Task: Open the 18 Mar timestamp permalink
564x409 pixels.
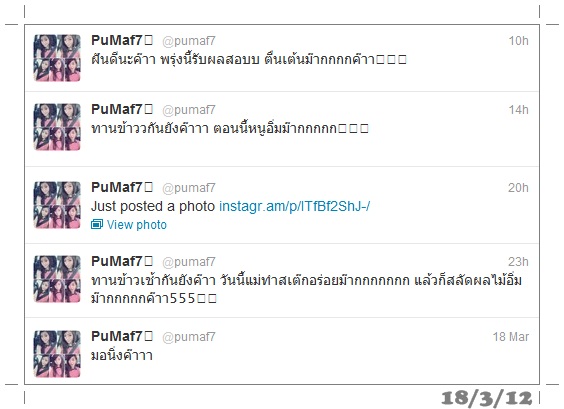Action: [511, 337]
